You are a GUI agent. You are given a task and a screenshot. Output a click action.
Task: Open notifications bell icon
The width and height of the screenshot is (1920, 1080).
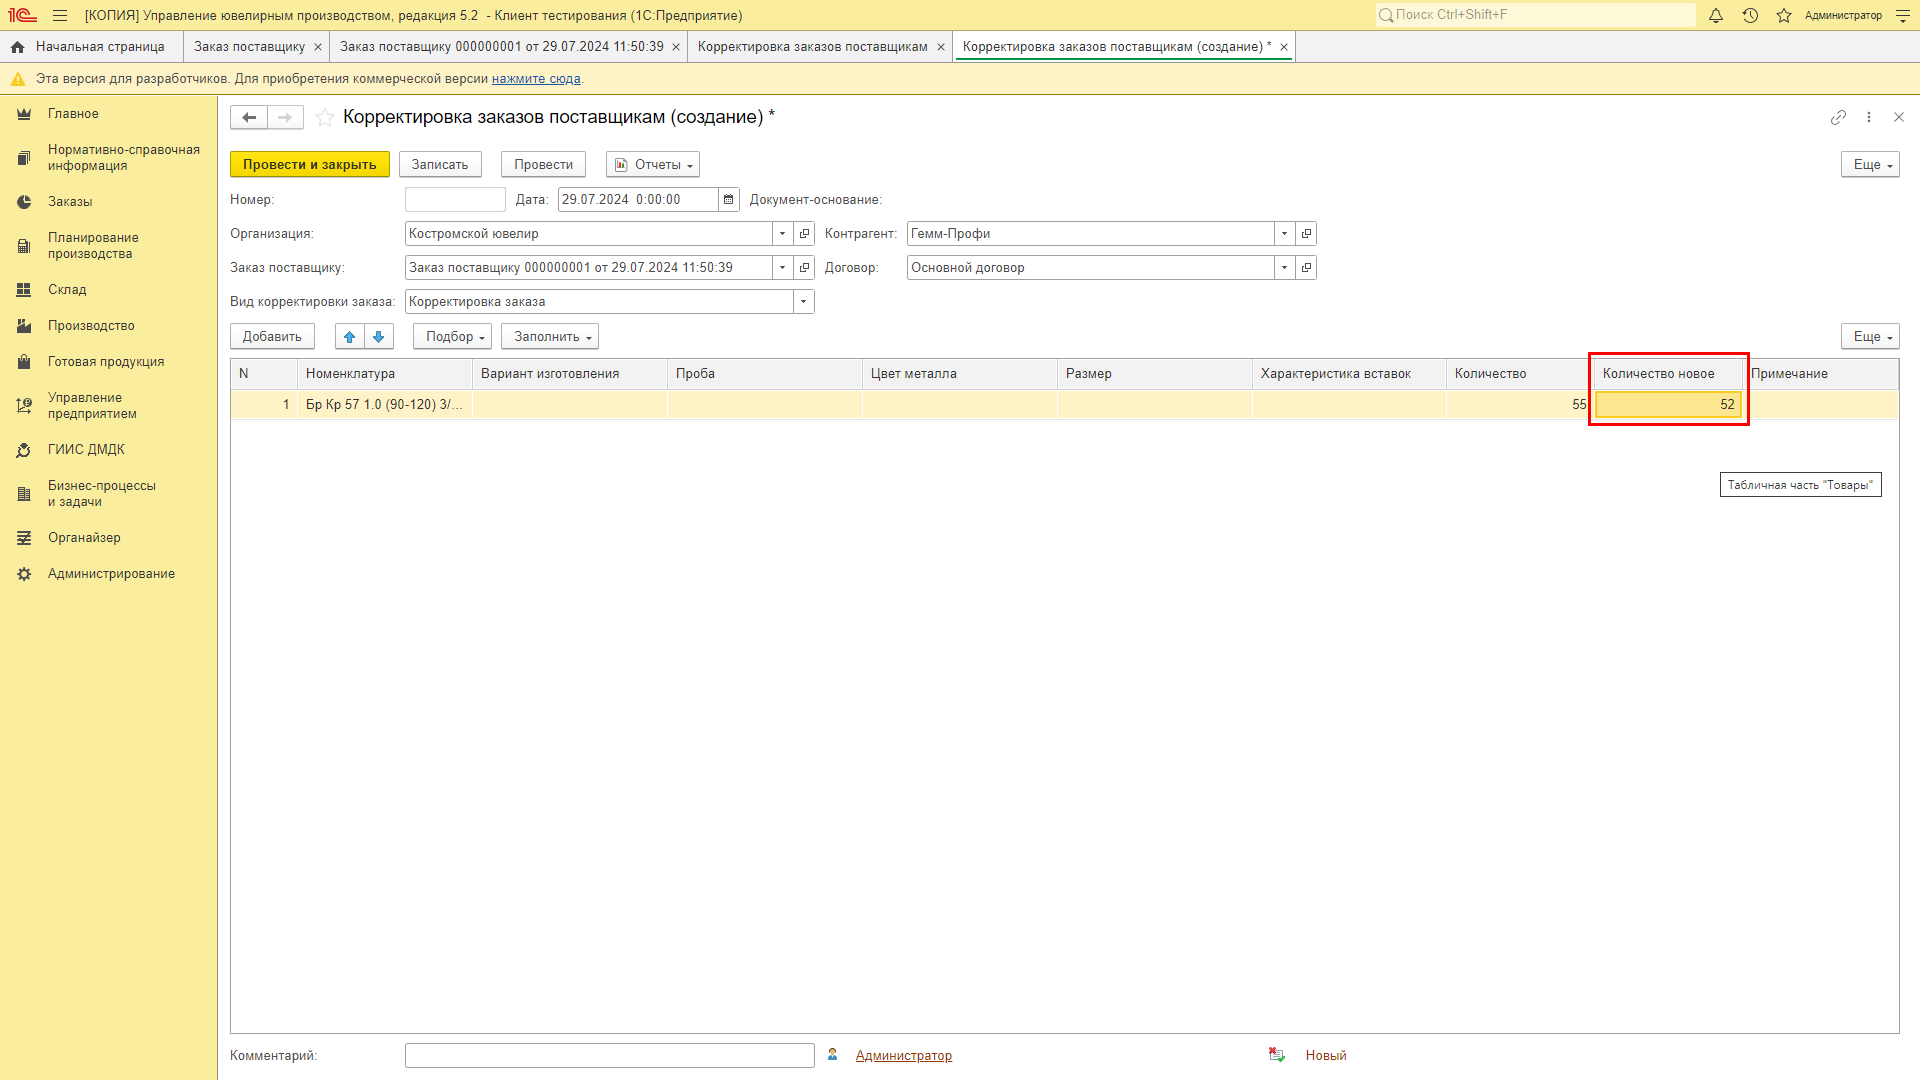1716,15
